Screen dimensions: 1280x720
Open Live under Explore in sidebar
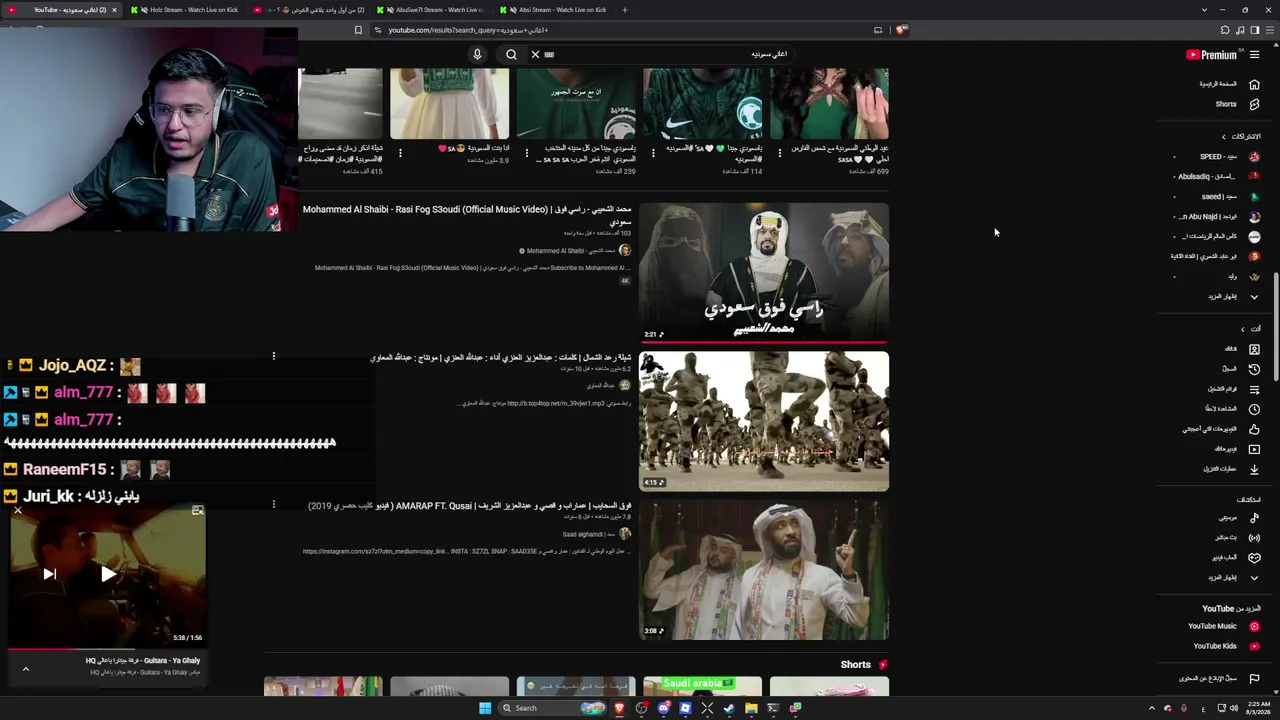coord(1254,538)
